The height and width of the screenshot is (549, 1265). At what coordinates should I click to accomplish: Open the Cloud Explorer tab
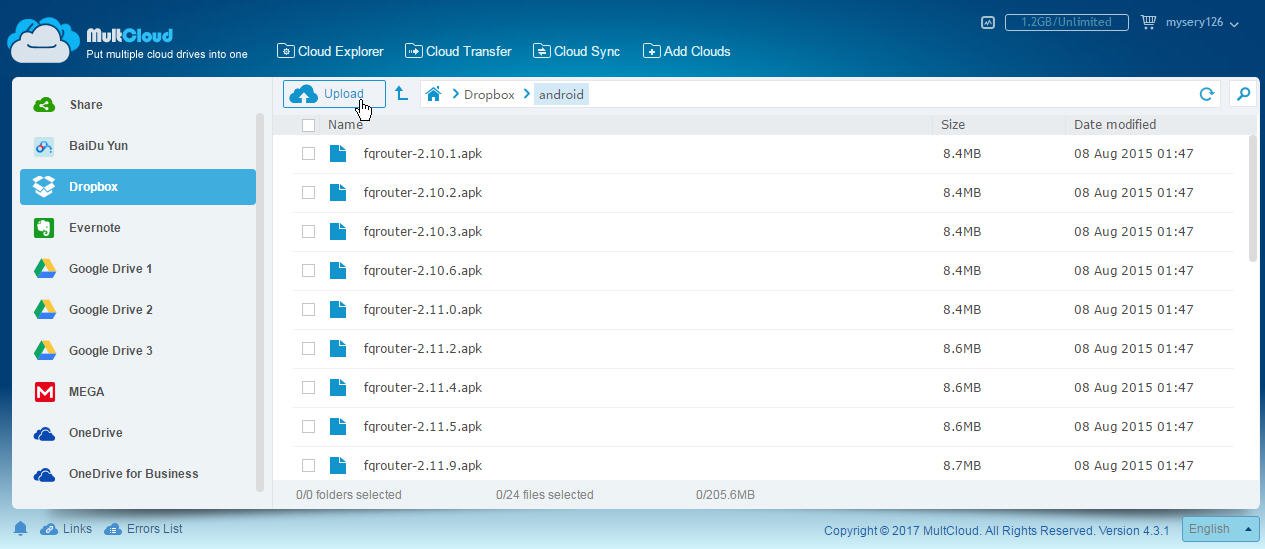click(x=330, y=51)
